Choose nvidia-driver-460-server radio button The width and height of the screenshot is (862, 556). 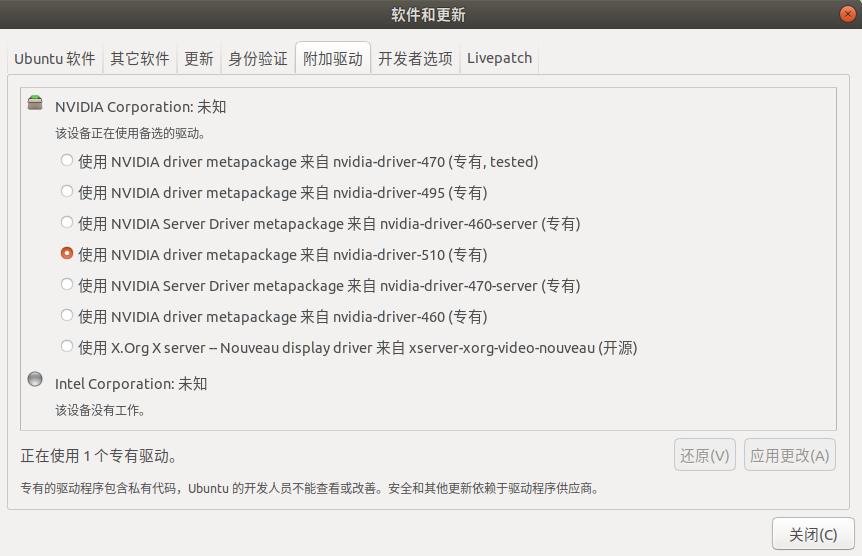click(67, 222)
